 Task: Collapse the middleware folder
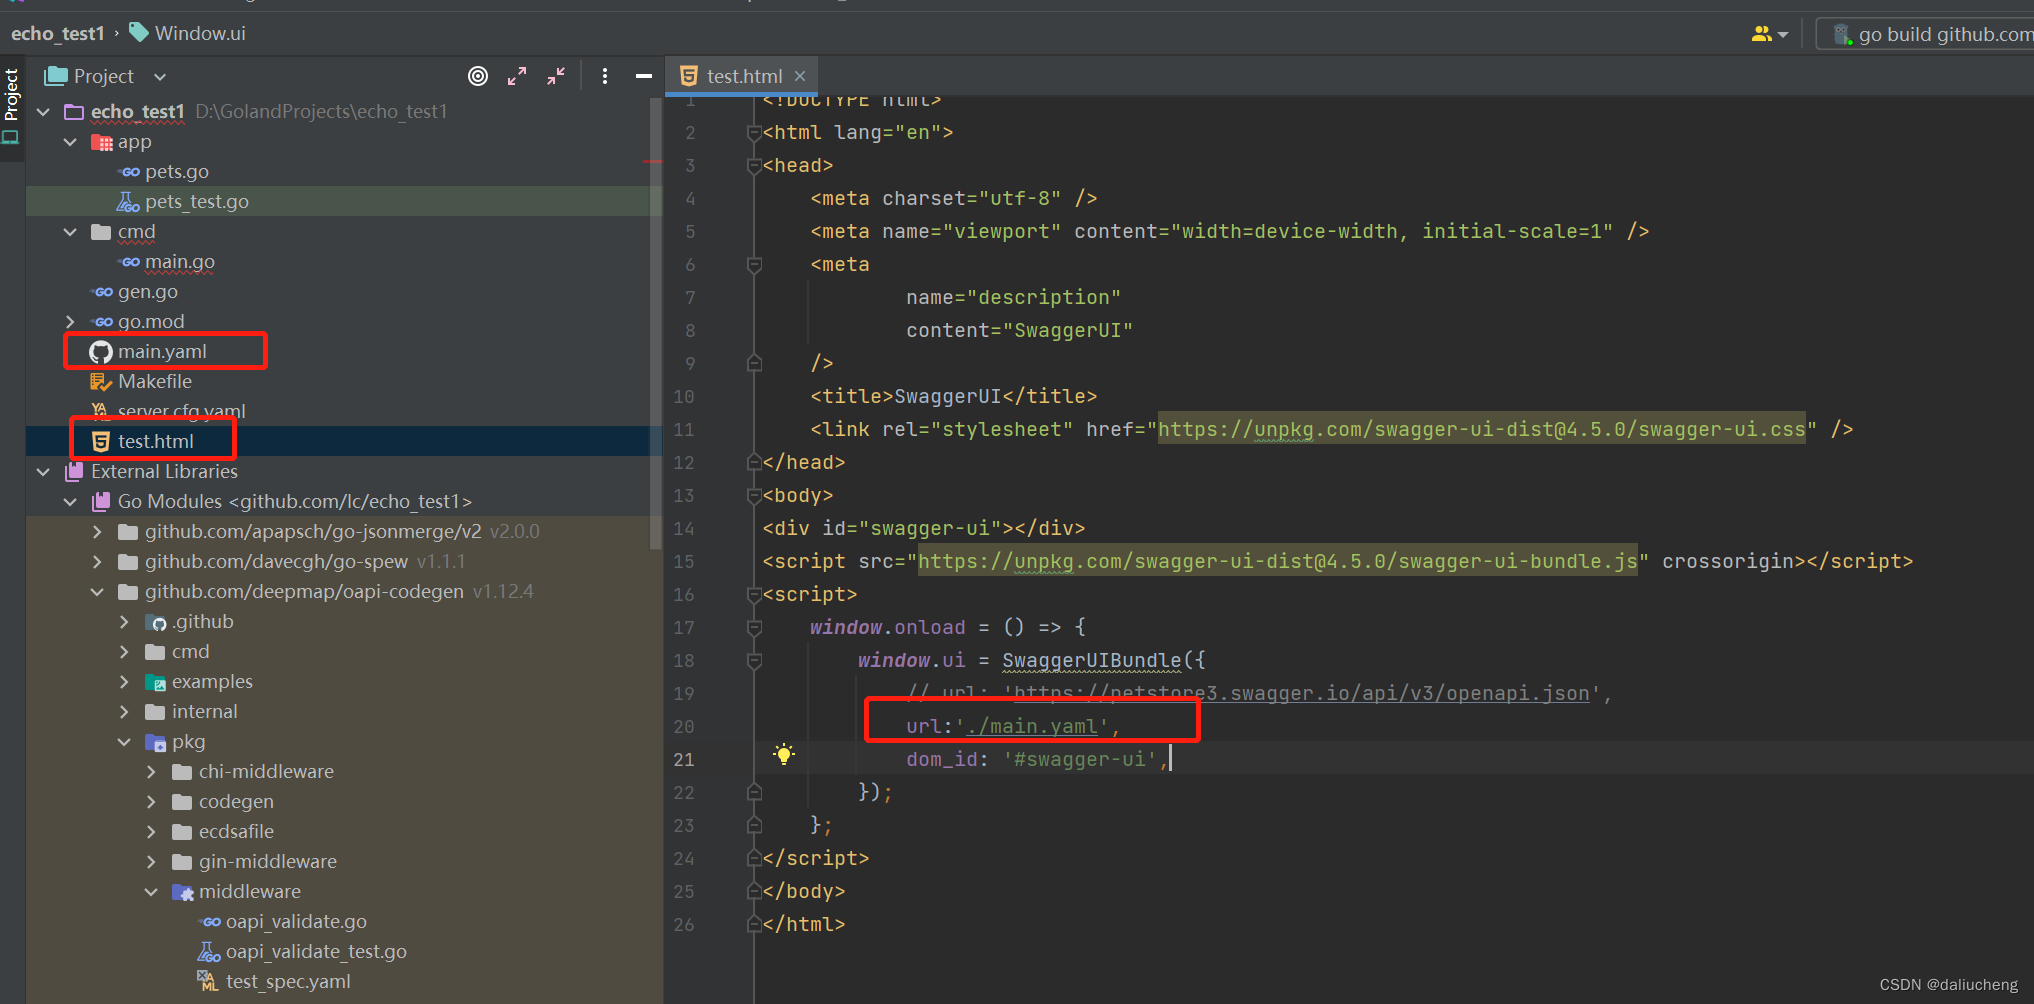[151, 892]
